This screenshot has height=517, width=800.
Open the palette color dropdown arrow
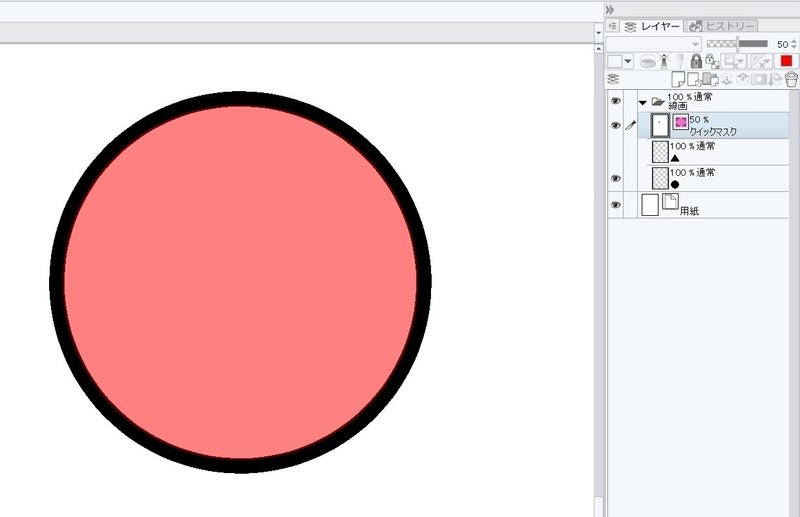pyautogui.click(x=628, y=62)
